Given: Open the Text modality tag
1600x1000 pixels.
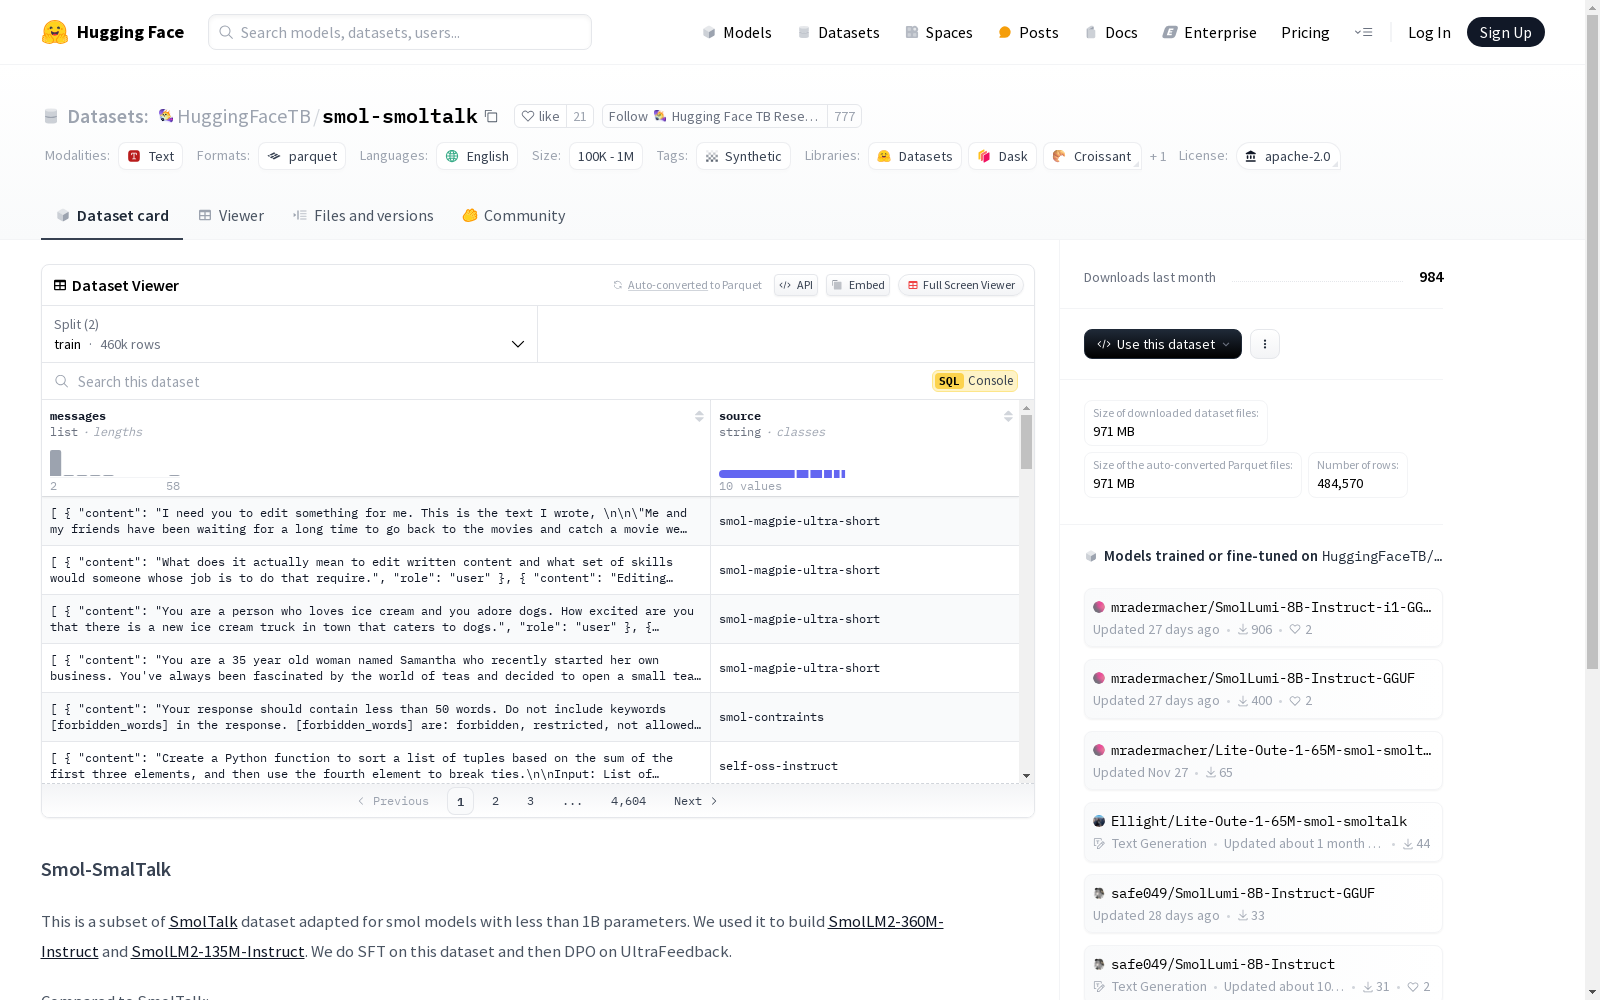Looking at the screenshot, I should tap(151, 156).
